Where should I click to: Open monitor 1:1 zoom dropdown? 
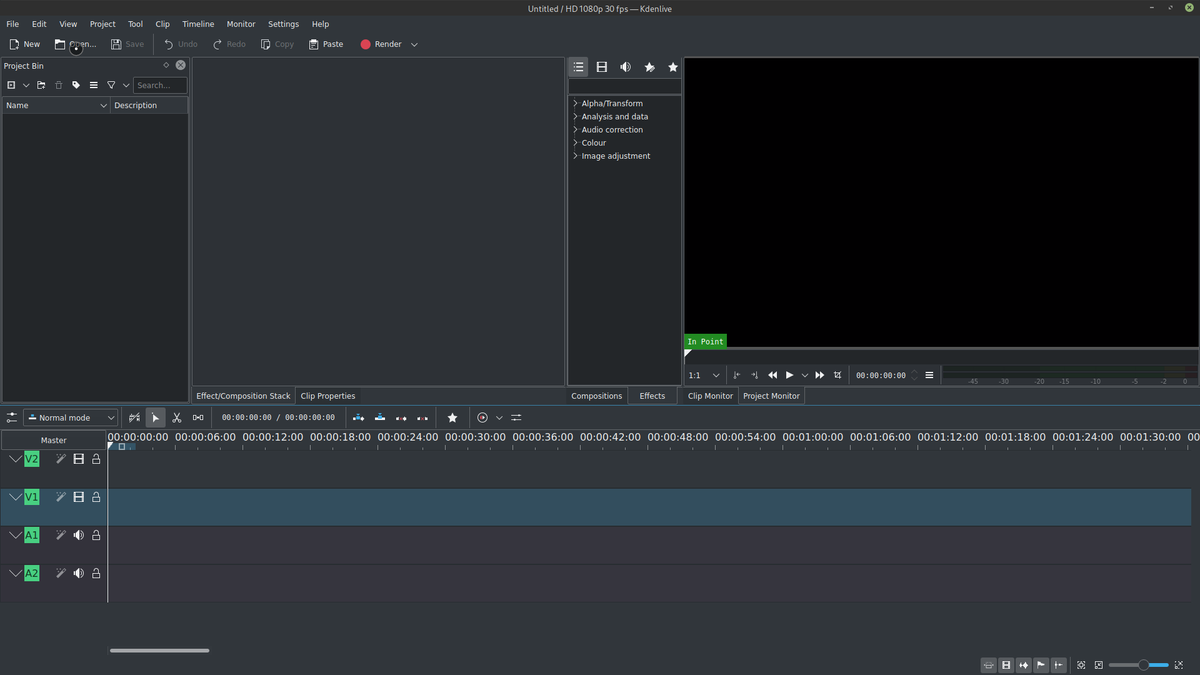[x=704, y=375]
